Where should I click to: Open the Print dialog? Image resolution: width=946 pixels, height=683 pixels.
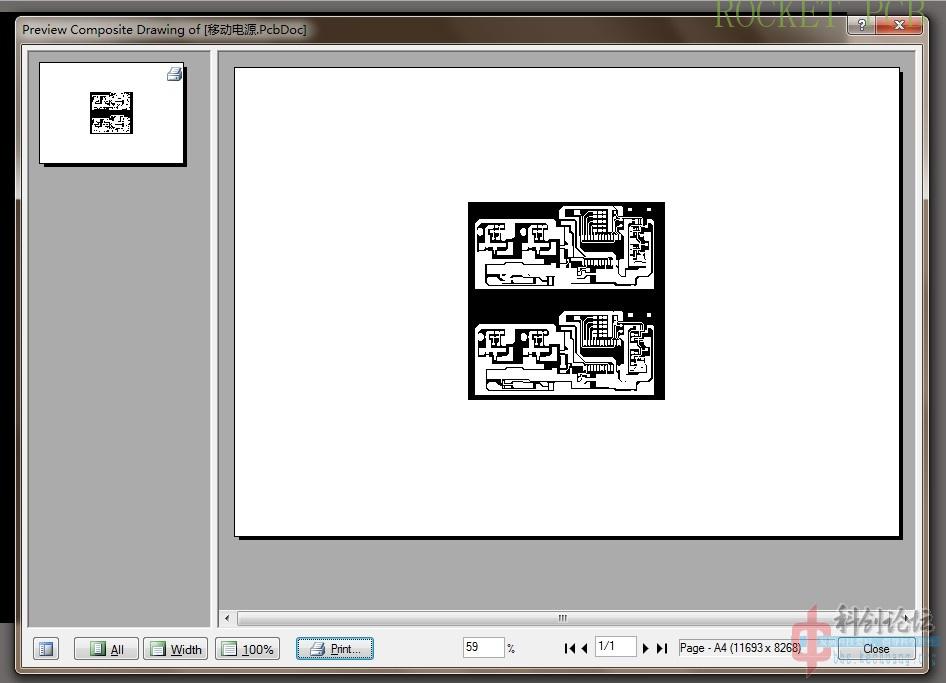point(334,649)
